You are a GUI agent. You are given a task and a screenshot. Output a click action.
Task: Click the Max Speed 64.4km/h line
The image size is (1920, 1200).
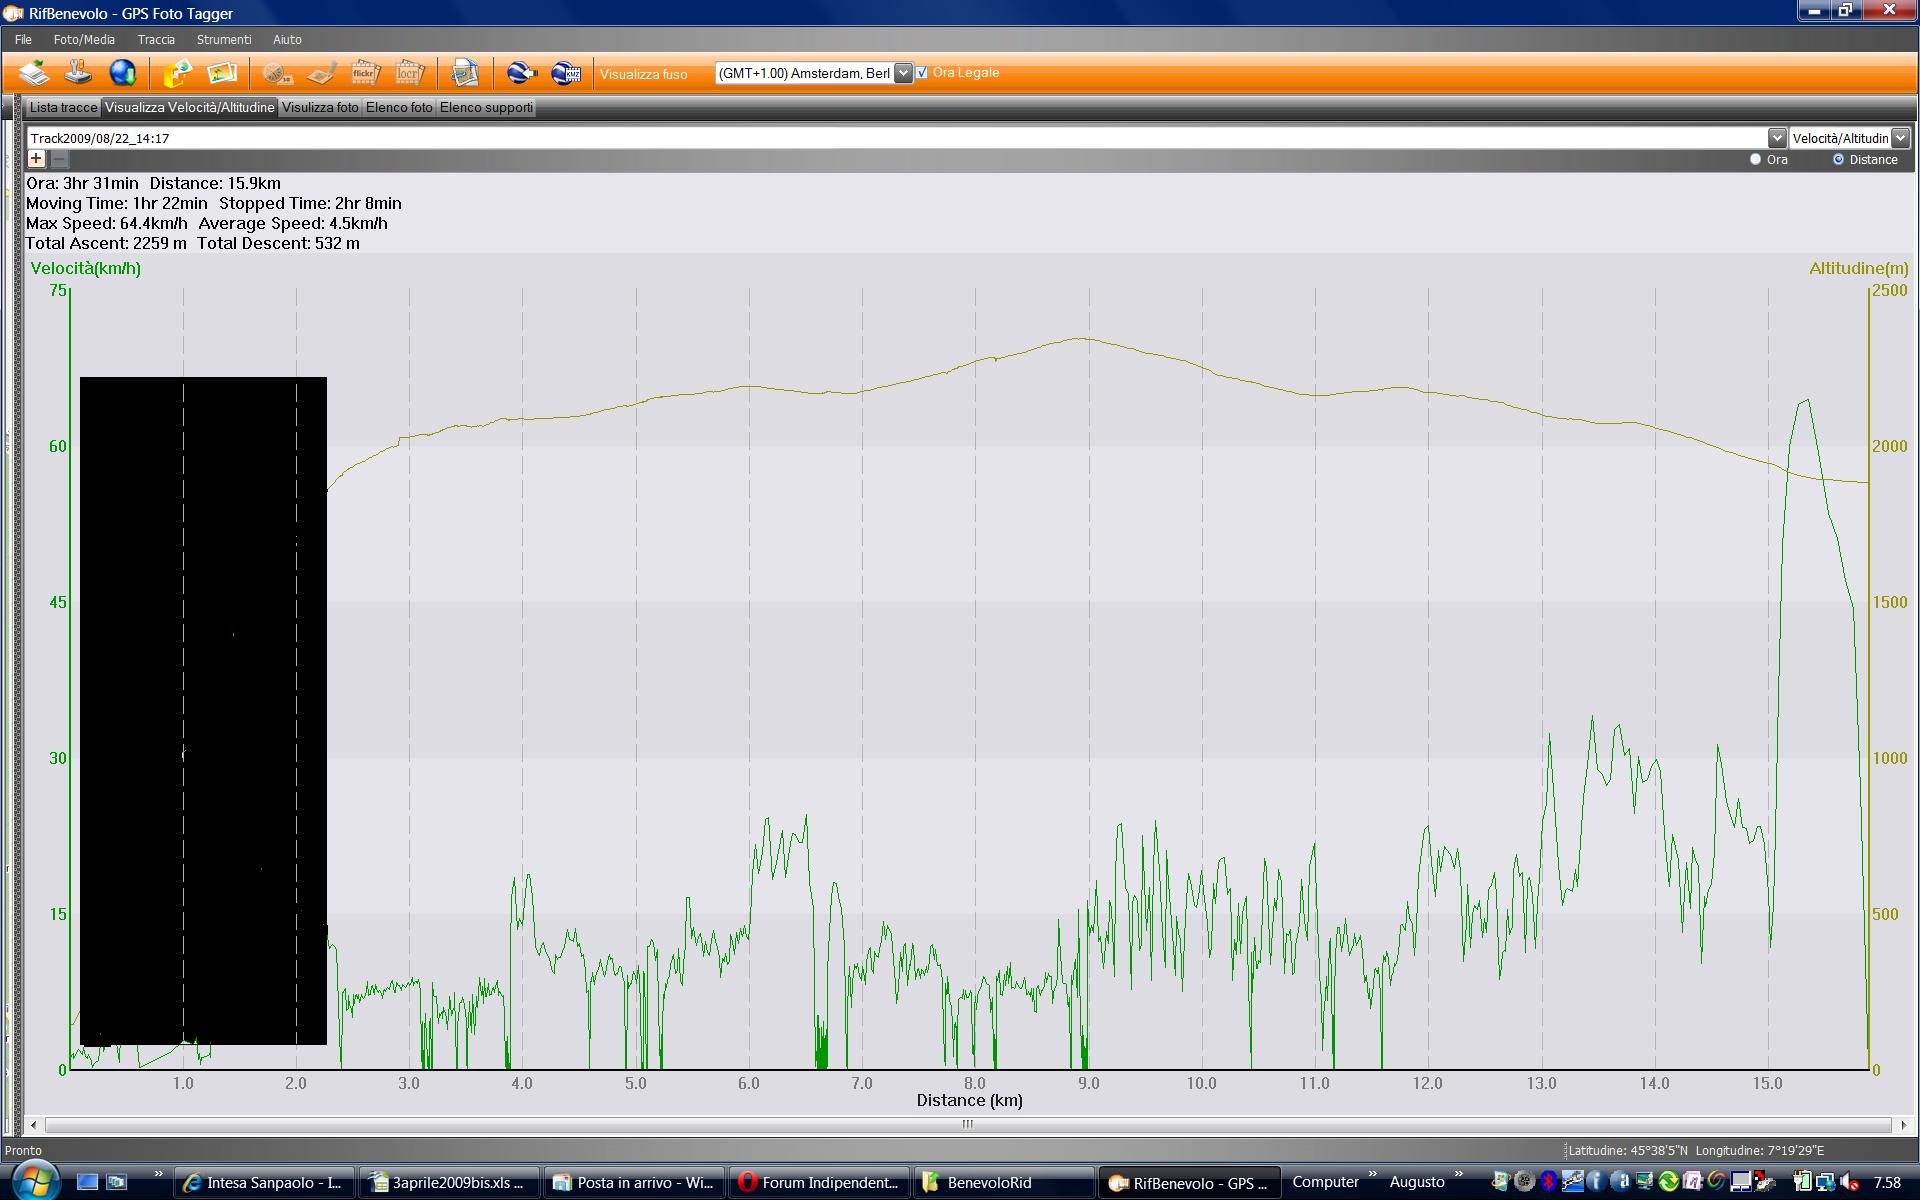(207, 223)
